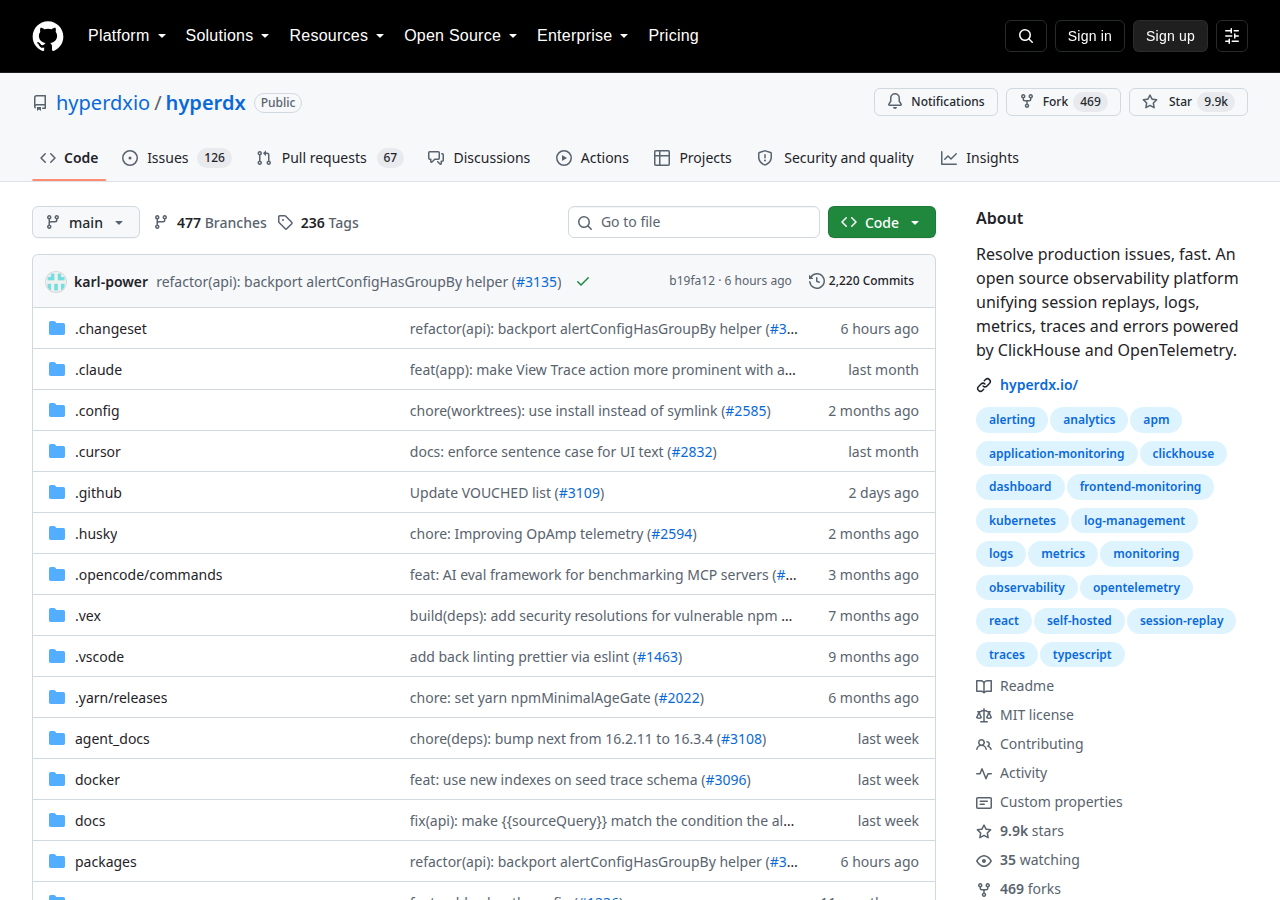Screen dimensions: 1280x900
Task: Click the opentelemetry topic tag
Action: click(x=1136, y=587)
